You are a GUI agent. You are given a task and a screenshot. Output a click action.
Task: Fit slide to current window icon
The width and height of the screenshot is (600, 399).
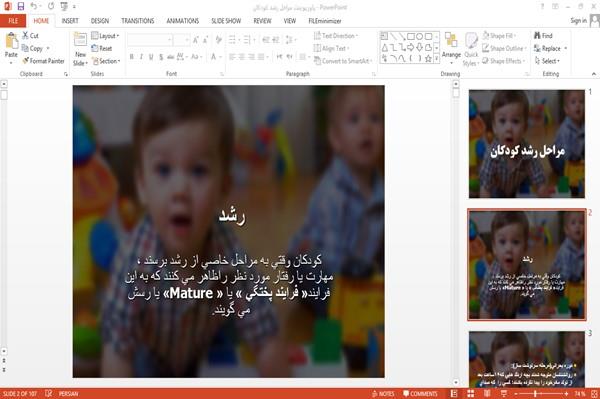point(594,394)
